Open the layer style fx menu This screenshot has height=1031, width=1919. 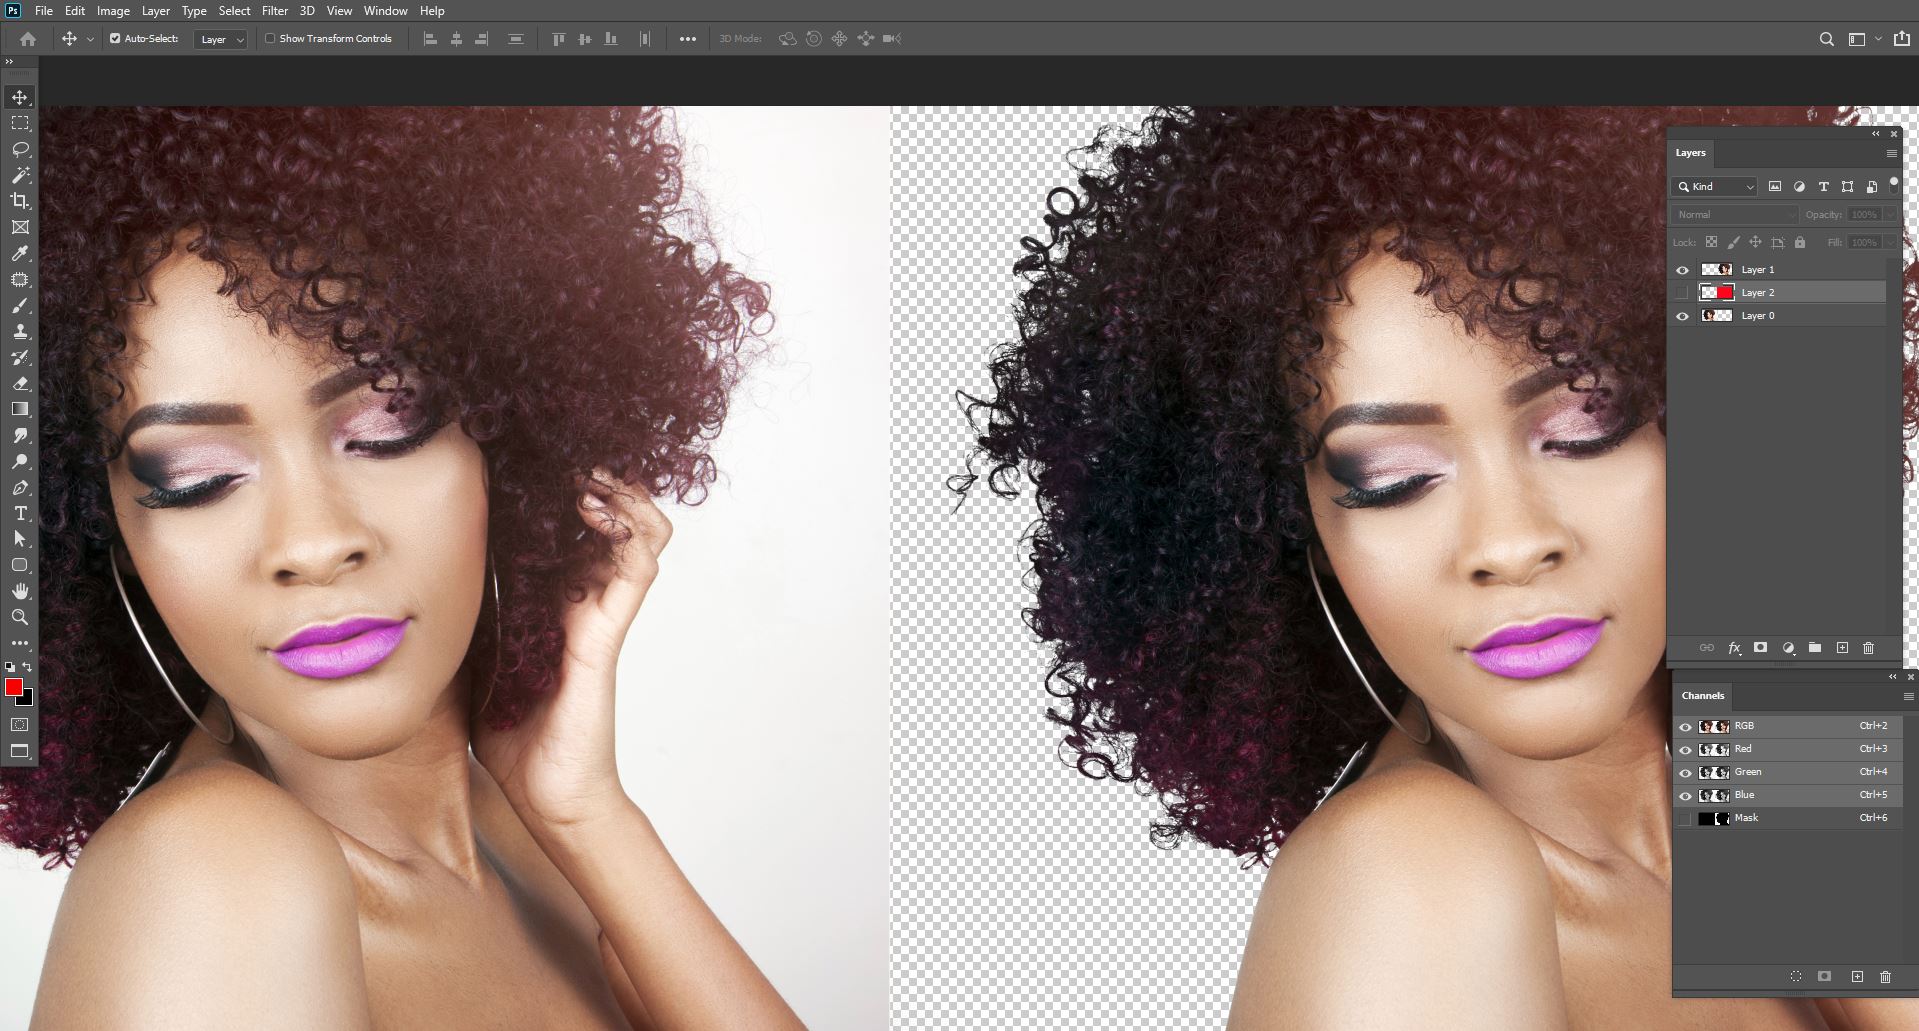pos(1735,648)
